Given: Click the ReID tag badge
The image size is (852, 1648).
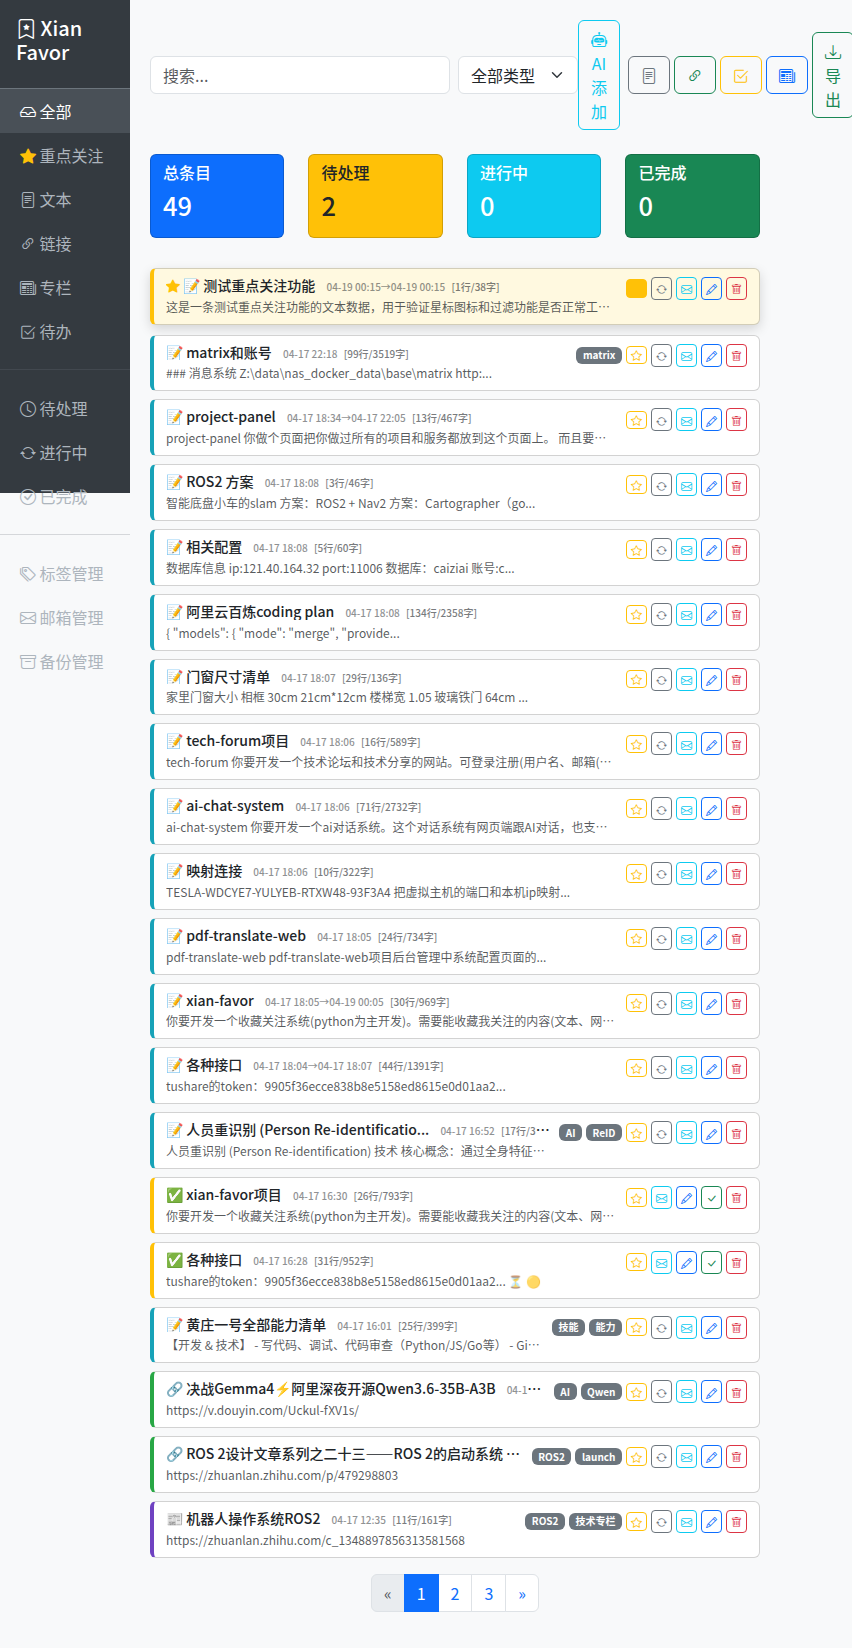Looking at the screenshot, I should pyautogui.click(x=604, y=1133).
